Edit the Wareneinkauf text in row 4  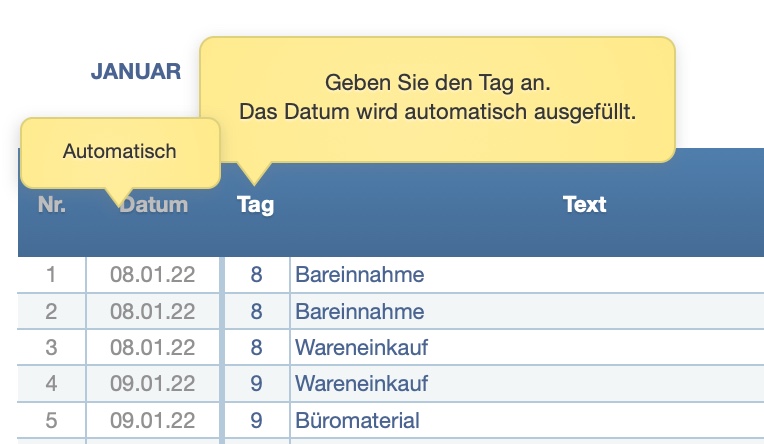[361, 384]
